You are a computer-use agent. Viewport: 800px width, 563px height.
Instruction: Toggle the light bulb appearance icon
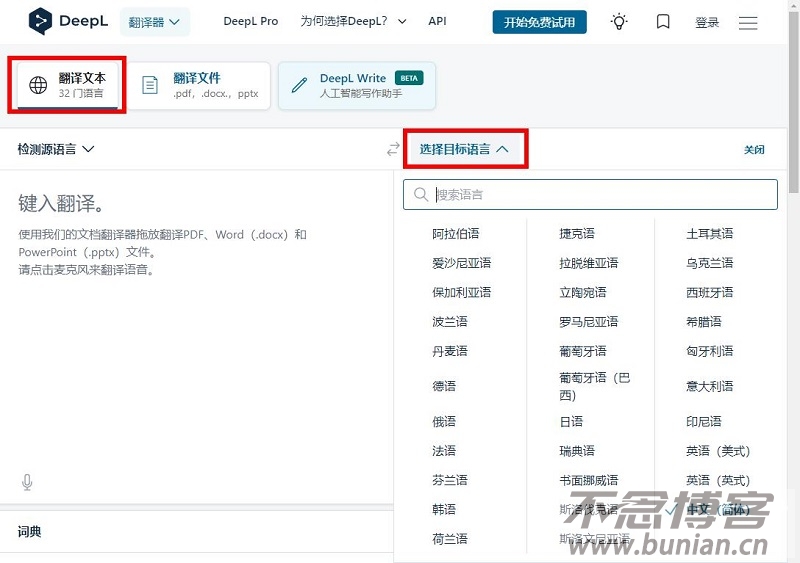click(x=619, y=21)
